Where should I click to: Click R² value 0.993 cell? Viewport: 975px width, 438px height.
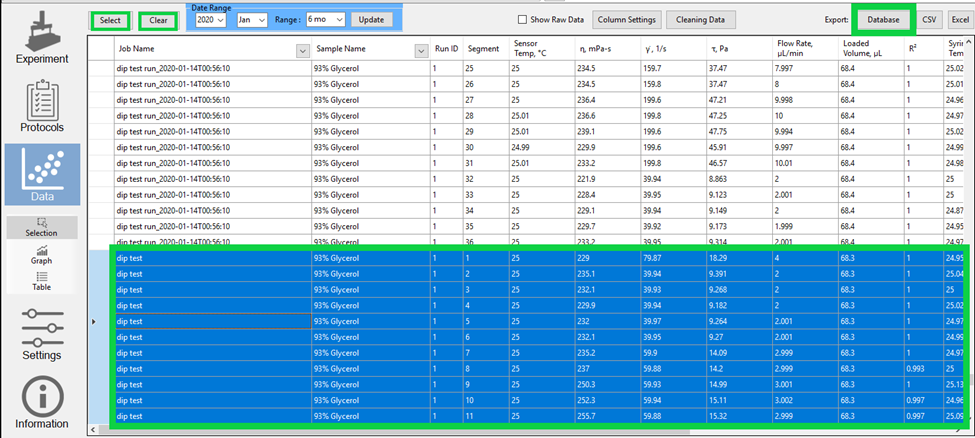tap(923, 368)
